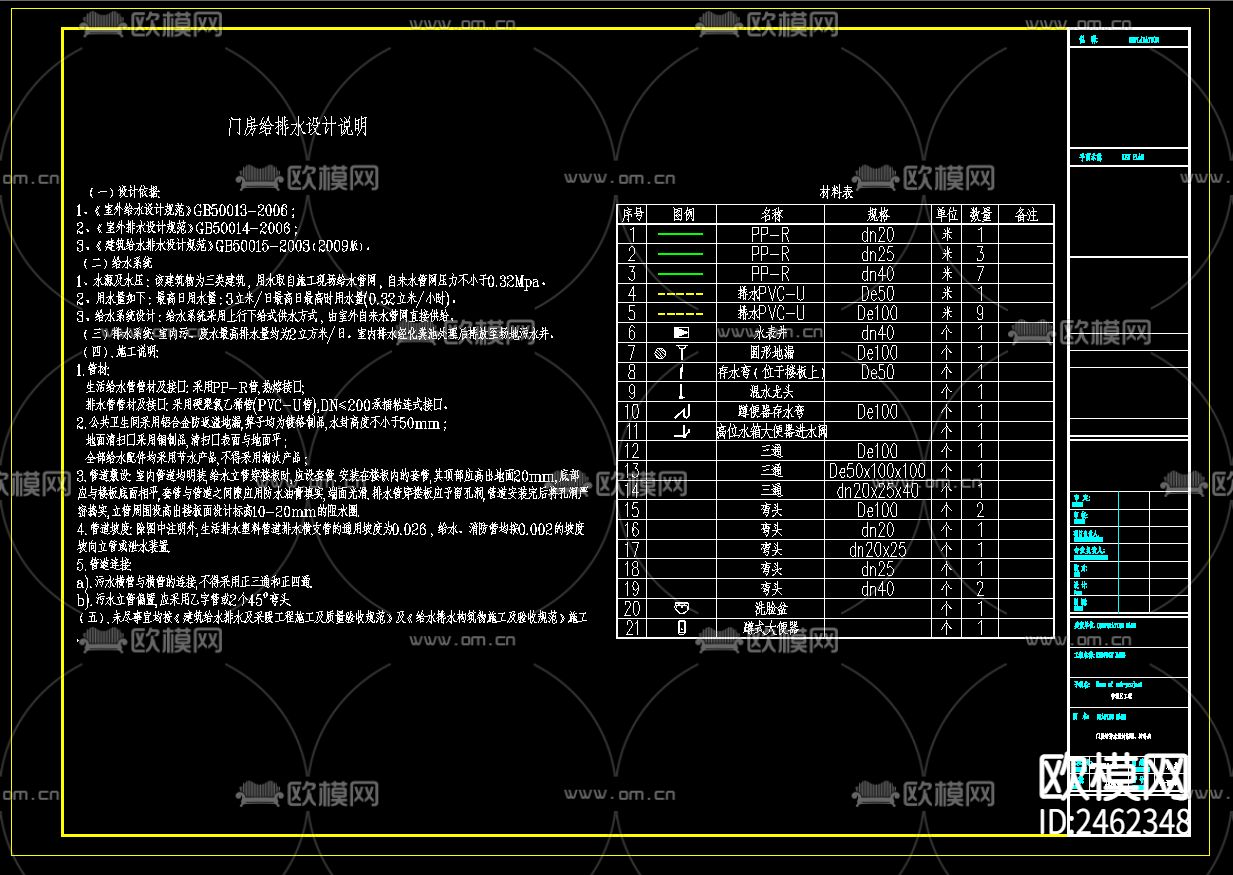1233x875 pixels.
Task: Select the dn20x25 cell in row 17
Action: (878, 549)
